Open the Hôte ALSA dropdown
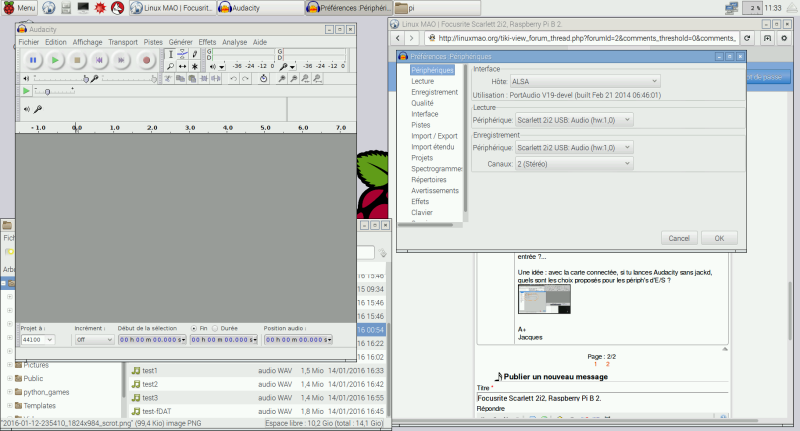This screenshot has width=800, height=431. [x=584, y=81]
